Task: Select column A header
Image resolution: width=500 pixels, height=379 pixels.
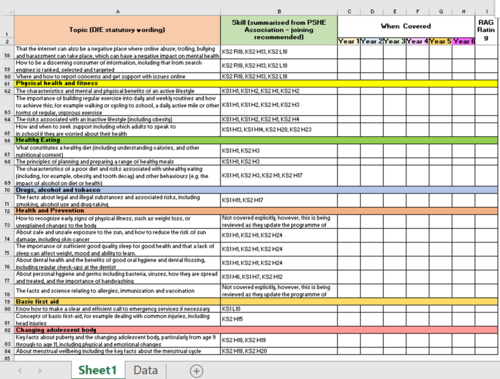Action: pos(117,12)
